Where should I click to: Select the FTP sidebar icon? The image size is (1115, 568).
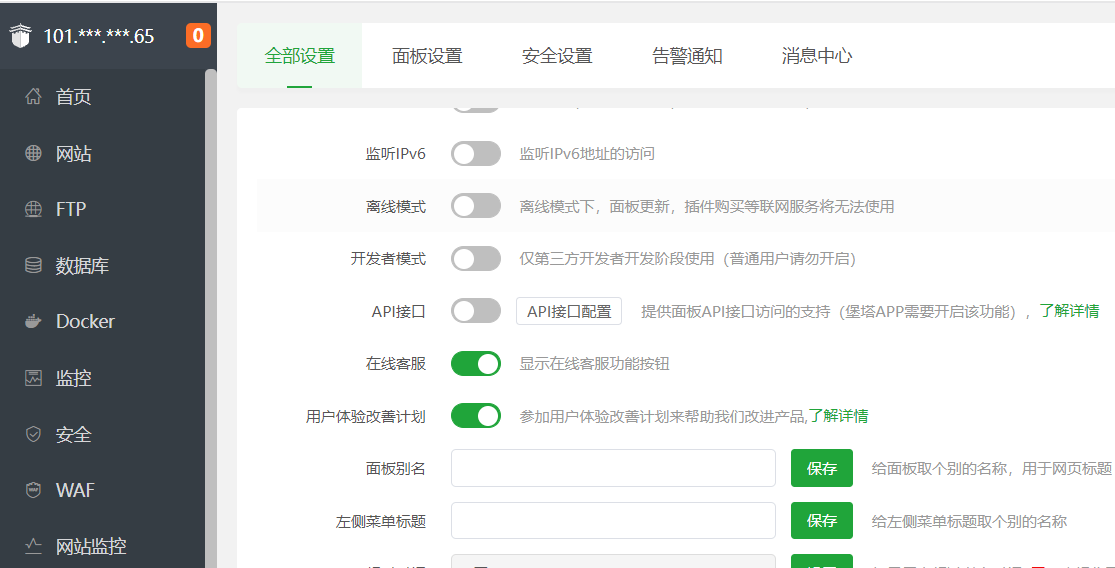click(x=34, y=209)
